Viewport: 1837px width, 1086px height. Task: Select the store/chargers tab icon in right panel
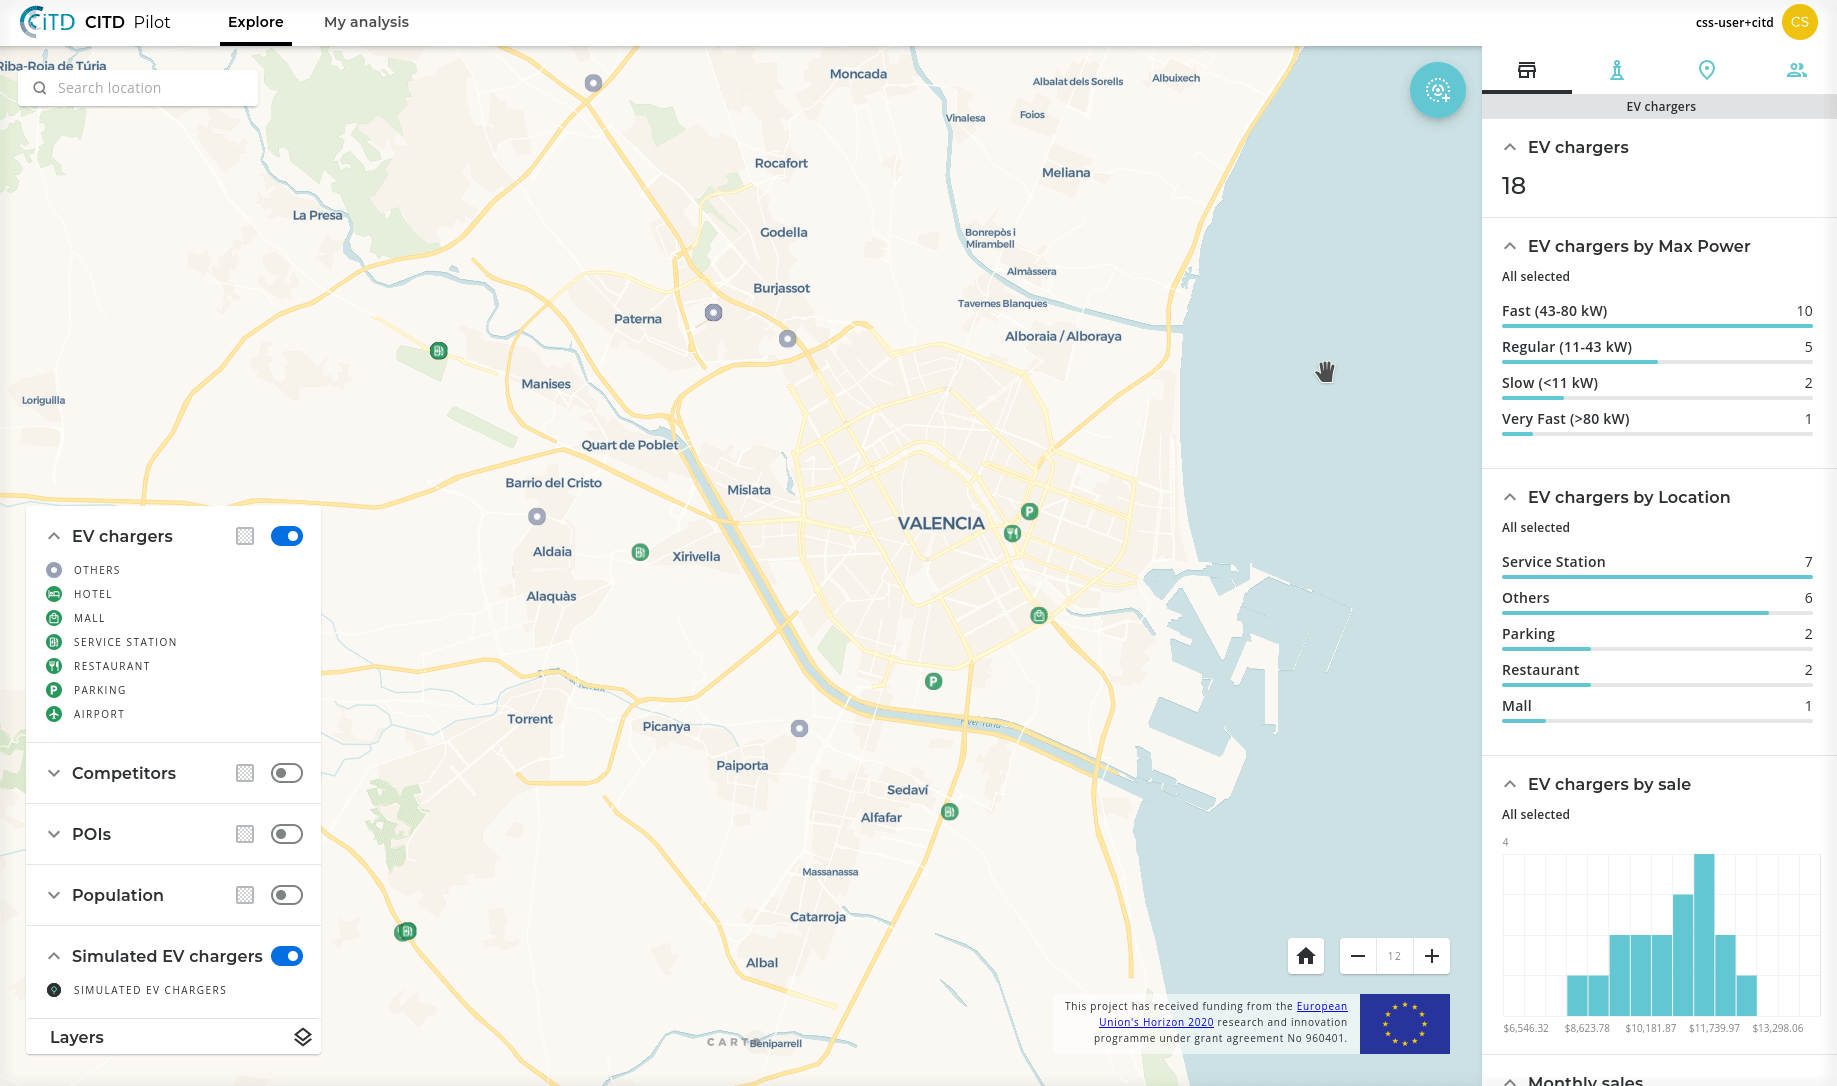(x=1527, y=70)
